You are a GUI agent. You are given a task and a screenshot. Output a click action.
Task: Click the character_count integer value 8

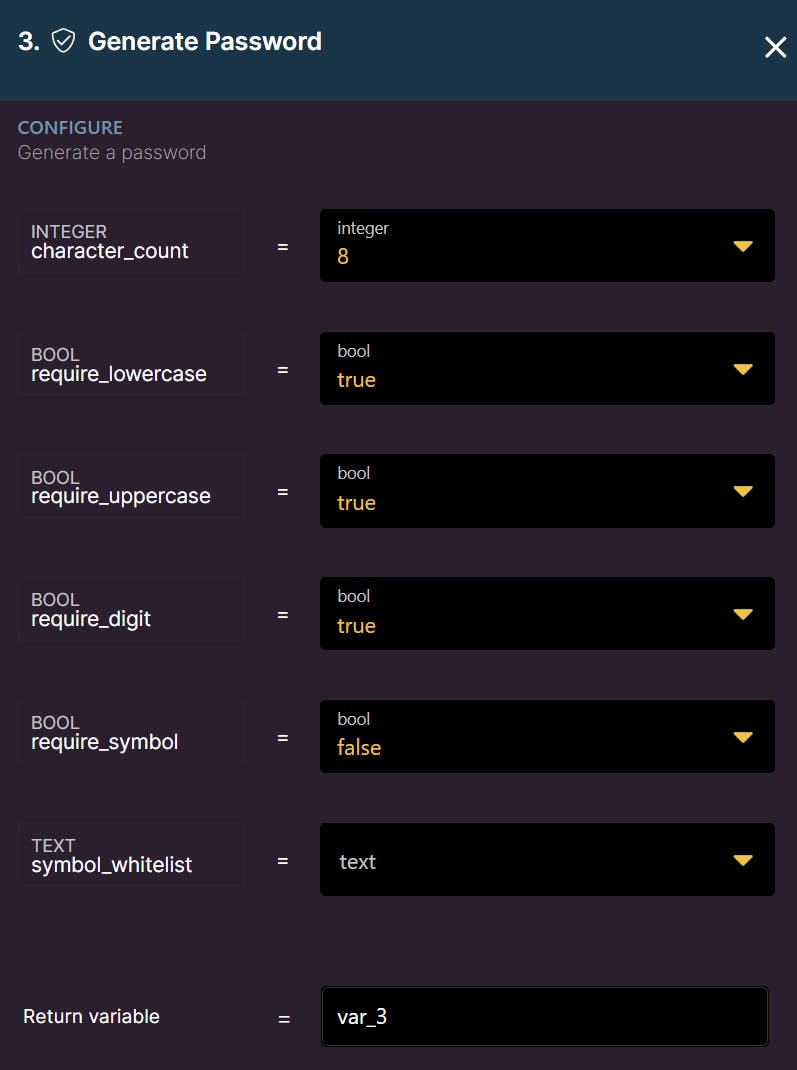click(x=343, y=256)
